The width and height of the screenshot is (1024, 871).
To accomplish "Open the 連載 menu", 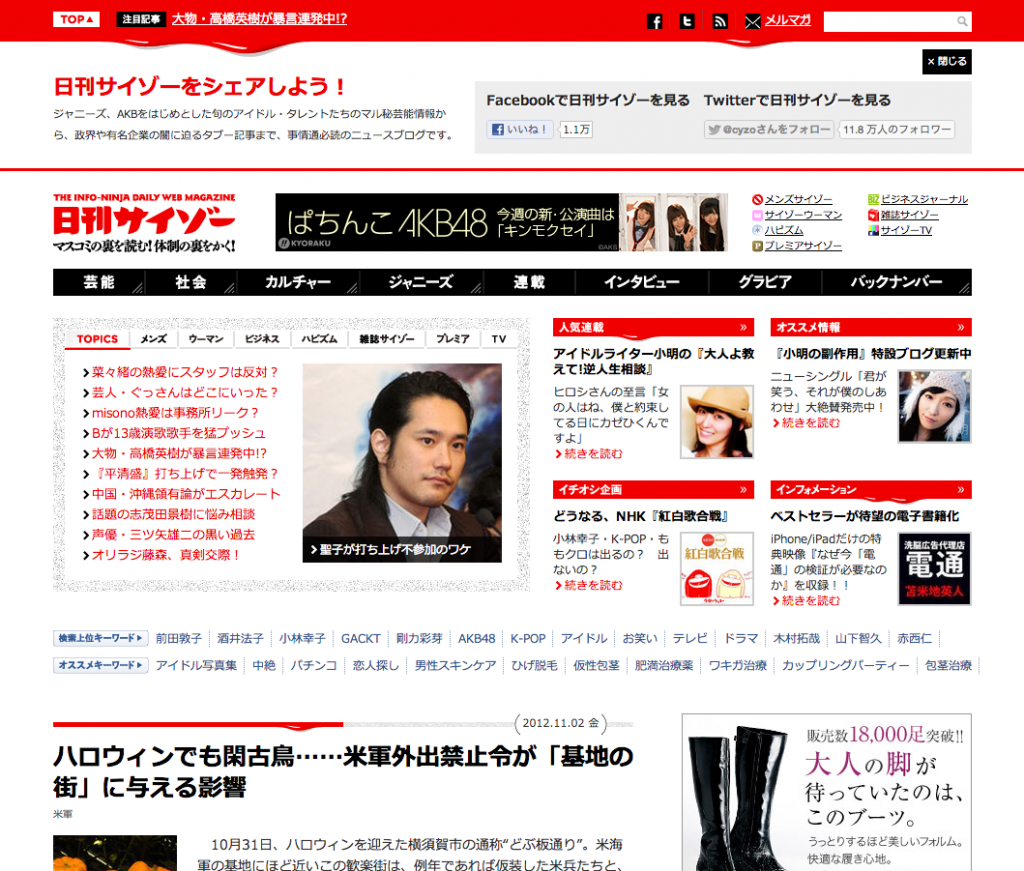I will click(529, 282).
